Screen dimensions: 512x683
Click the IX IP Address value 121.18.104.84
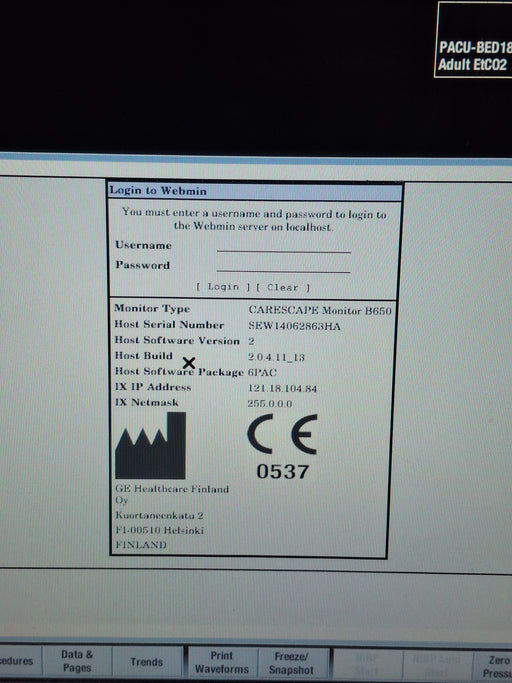pos(282,388)
